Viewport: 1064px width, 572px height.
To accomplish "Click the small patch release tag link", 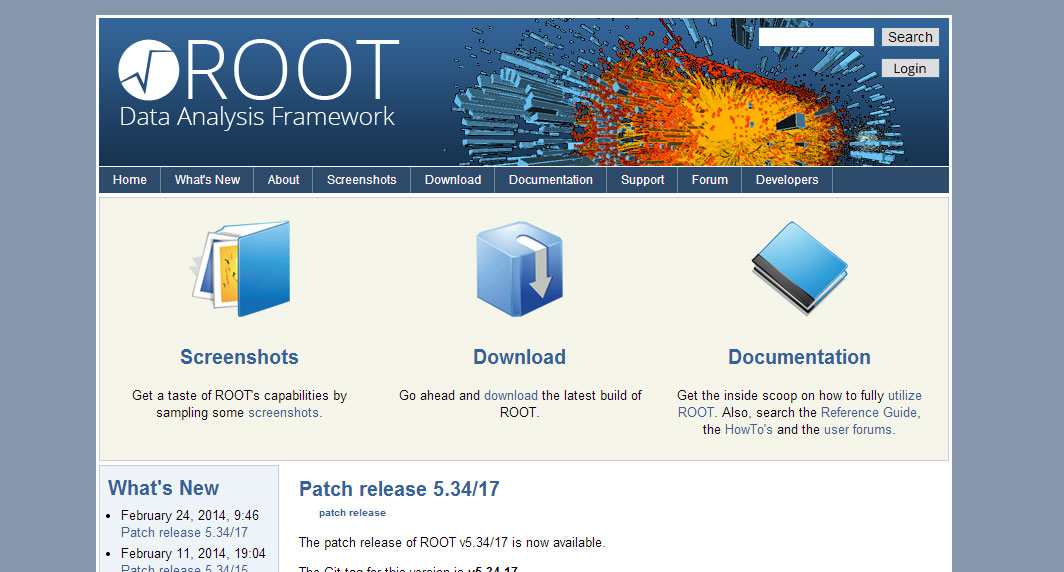I will [352, 513].
